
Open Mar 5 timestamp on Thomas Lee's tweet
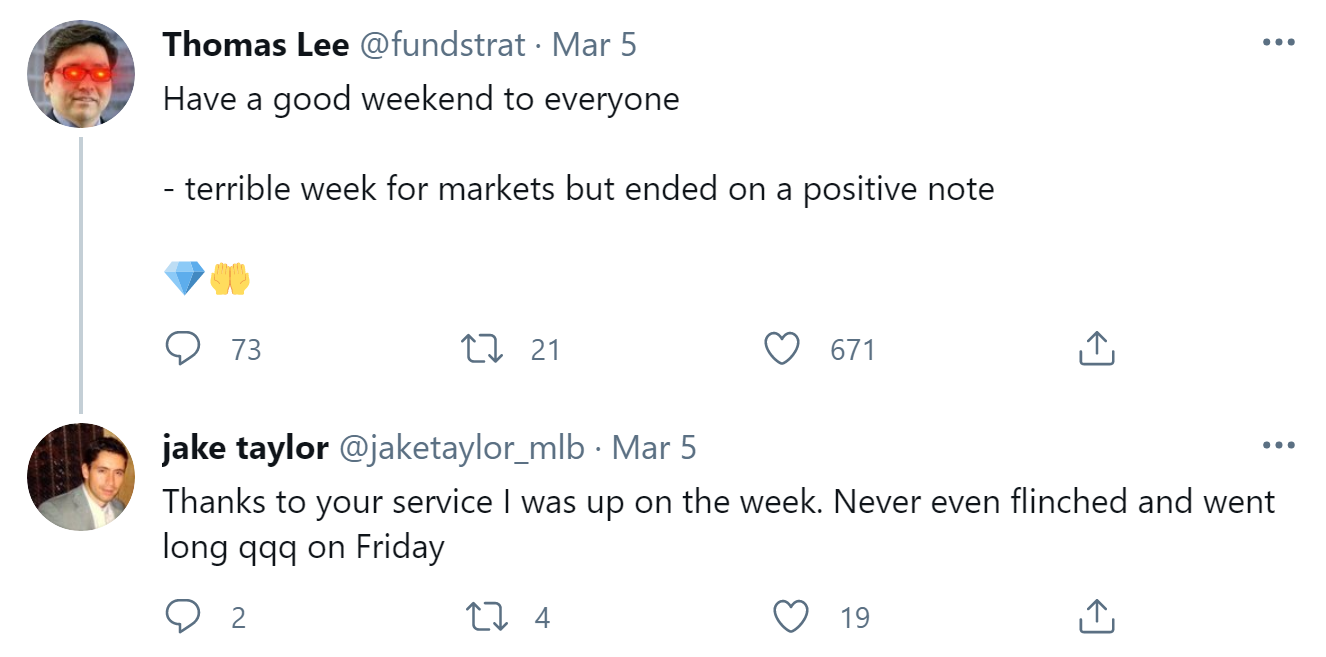coord(594,45)
